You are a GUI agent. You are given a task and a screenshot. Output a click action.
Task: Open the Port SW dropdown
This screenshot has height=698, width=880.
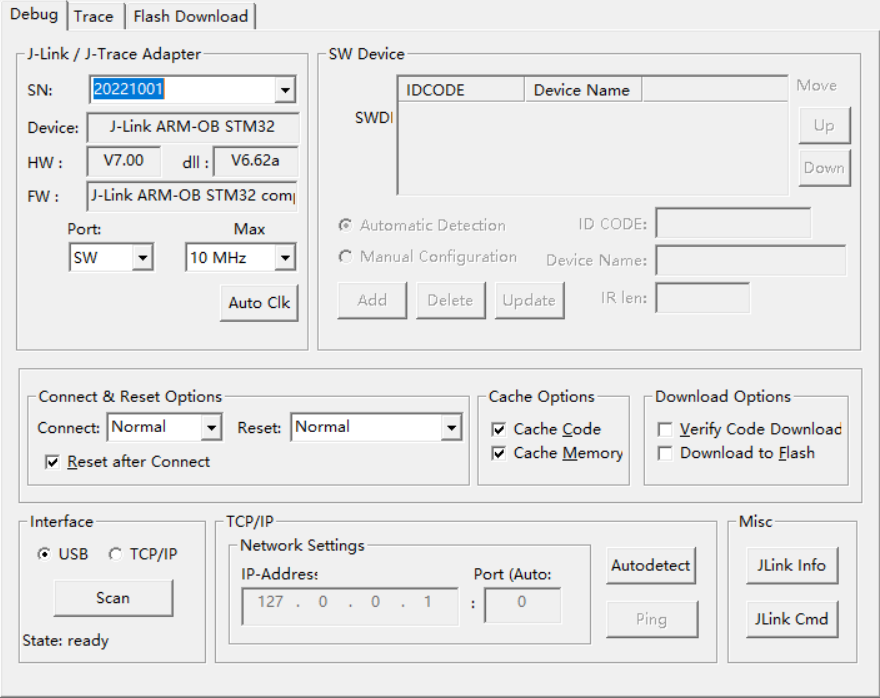pos(143,258)
